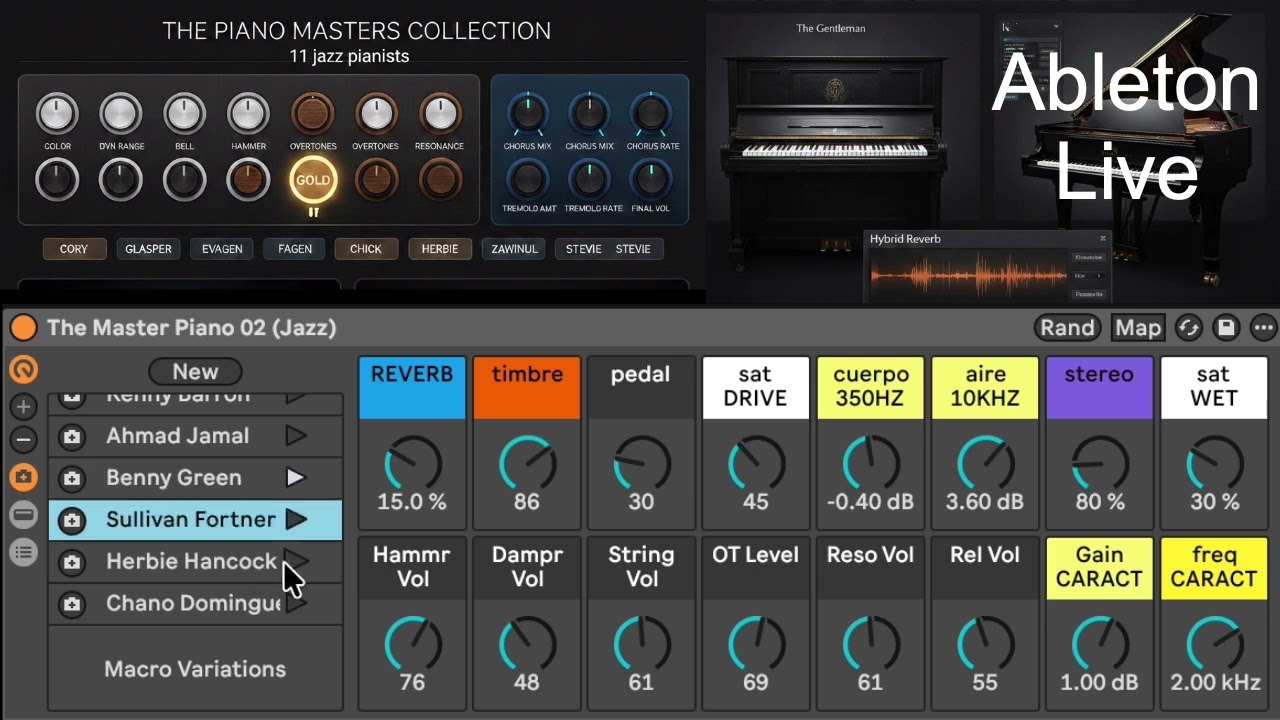Click the HAMMER knob
Screen dimensions: 1280x720
pyautogui.click(x=248, y=115)
